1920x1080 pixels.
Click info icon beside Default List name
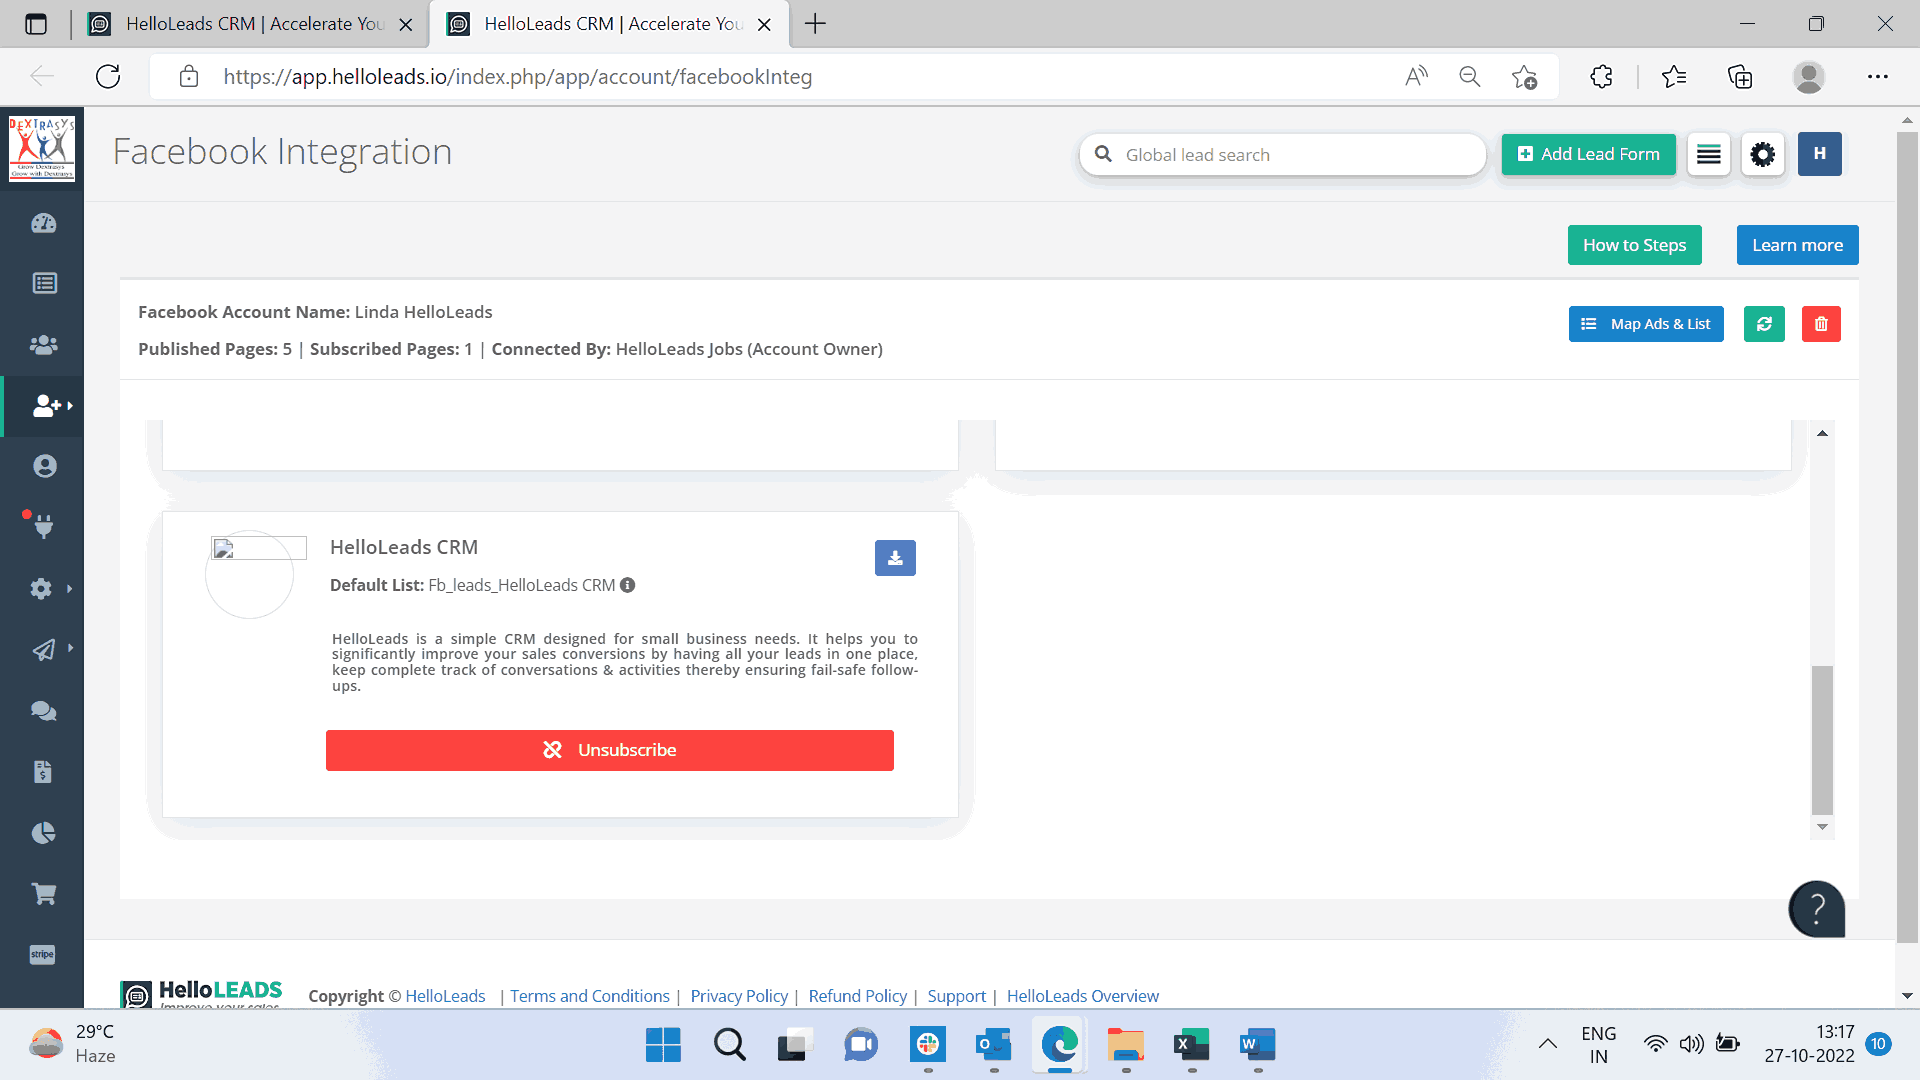click(627, 585)
